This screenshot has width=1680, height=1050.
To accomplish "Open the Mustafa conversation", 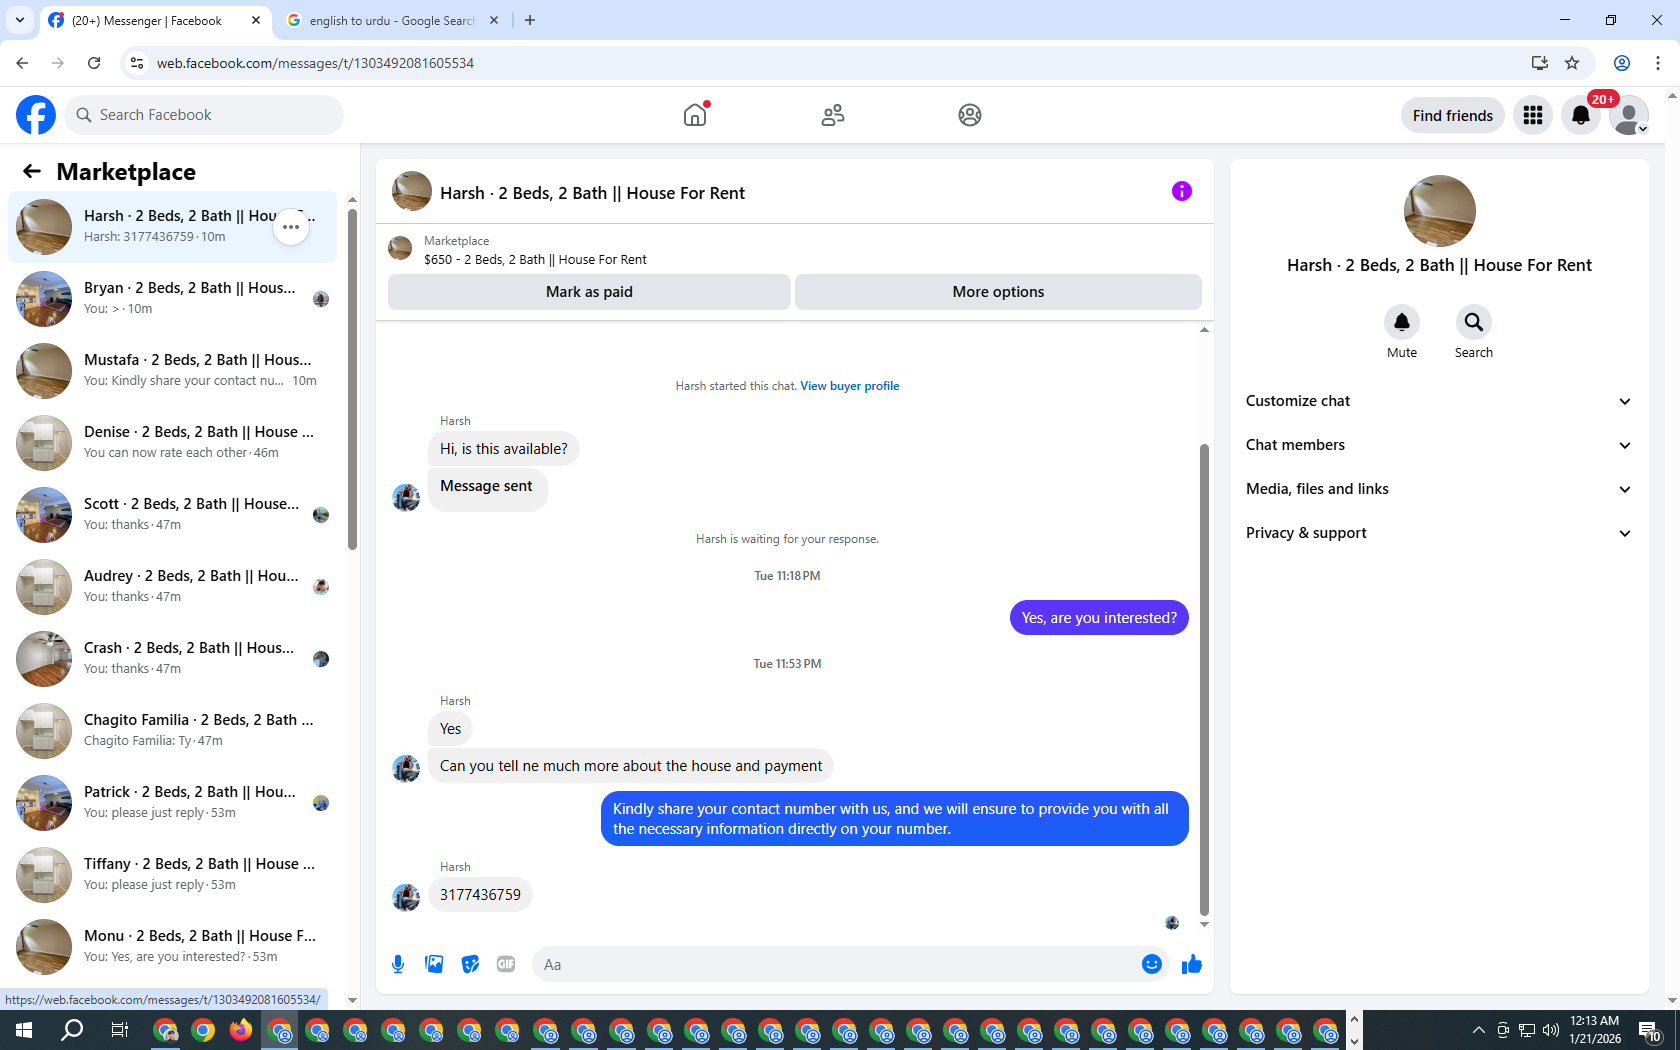I will (x=172, y=371).
